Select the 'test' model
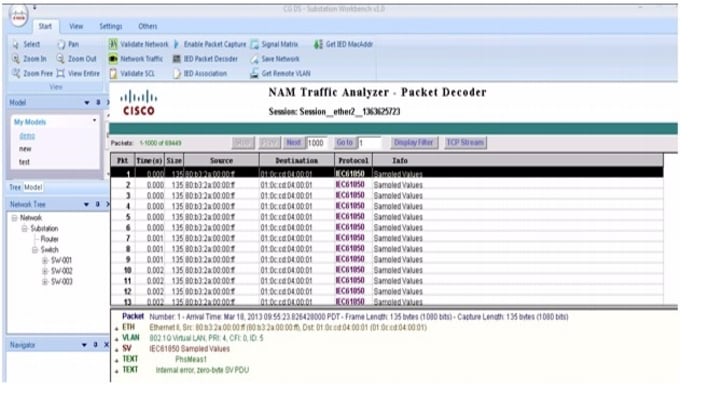This screenshot has height=419, width=701. (24, 162)
